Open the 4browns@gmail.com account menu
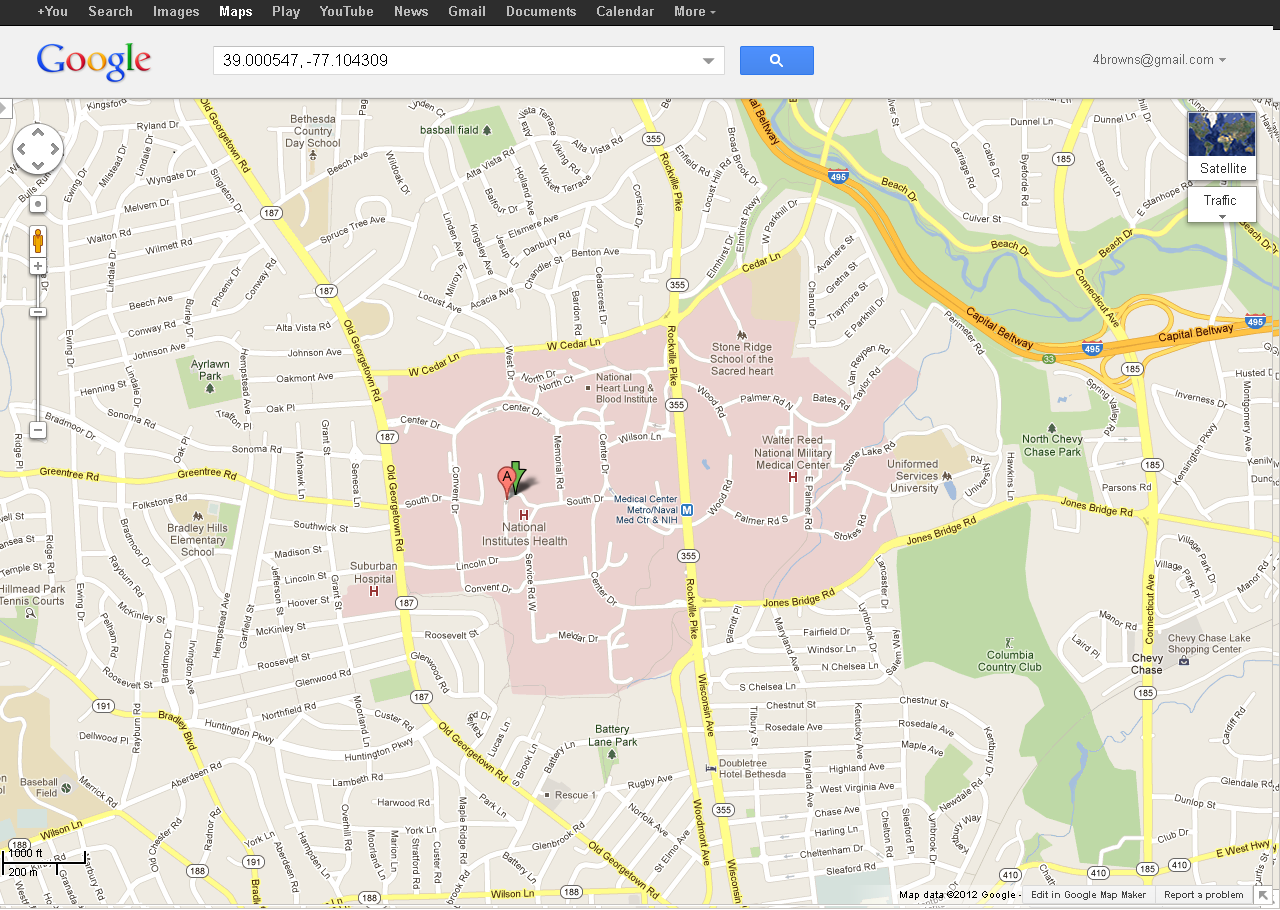Screen dimensions: 1280x910 (x=1159, y=60)
